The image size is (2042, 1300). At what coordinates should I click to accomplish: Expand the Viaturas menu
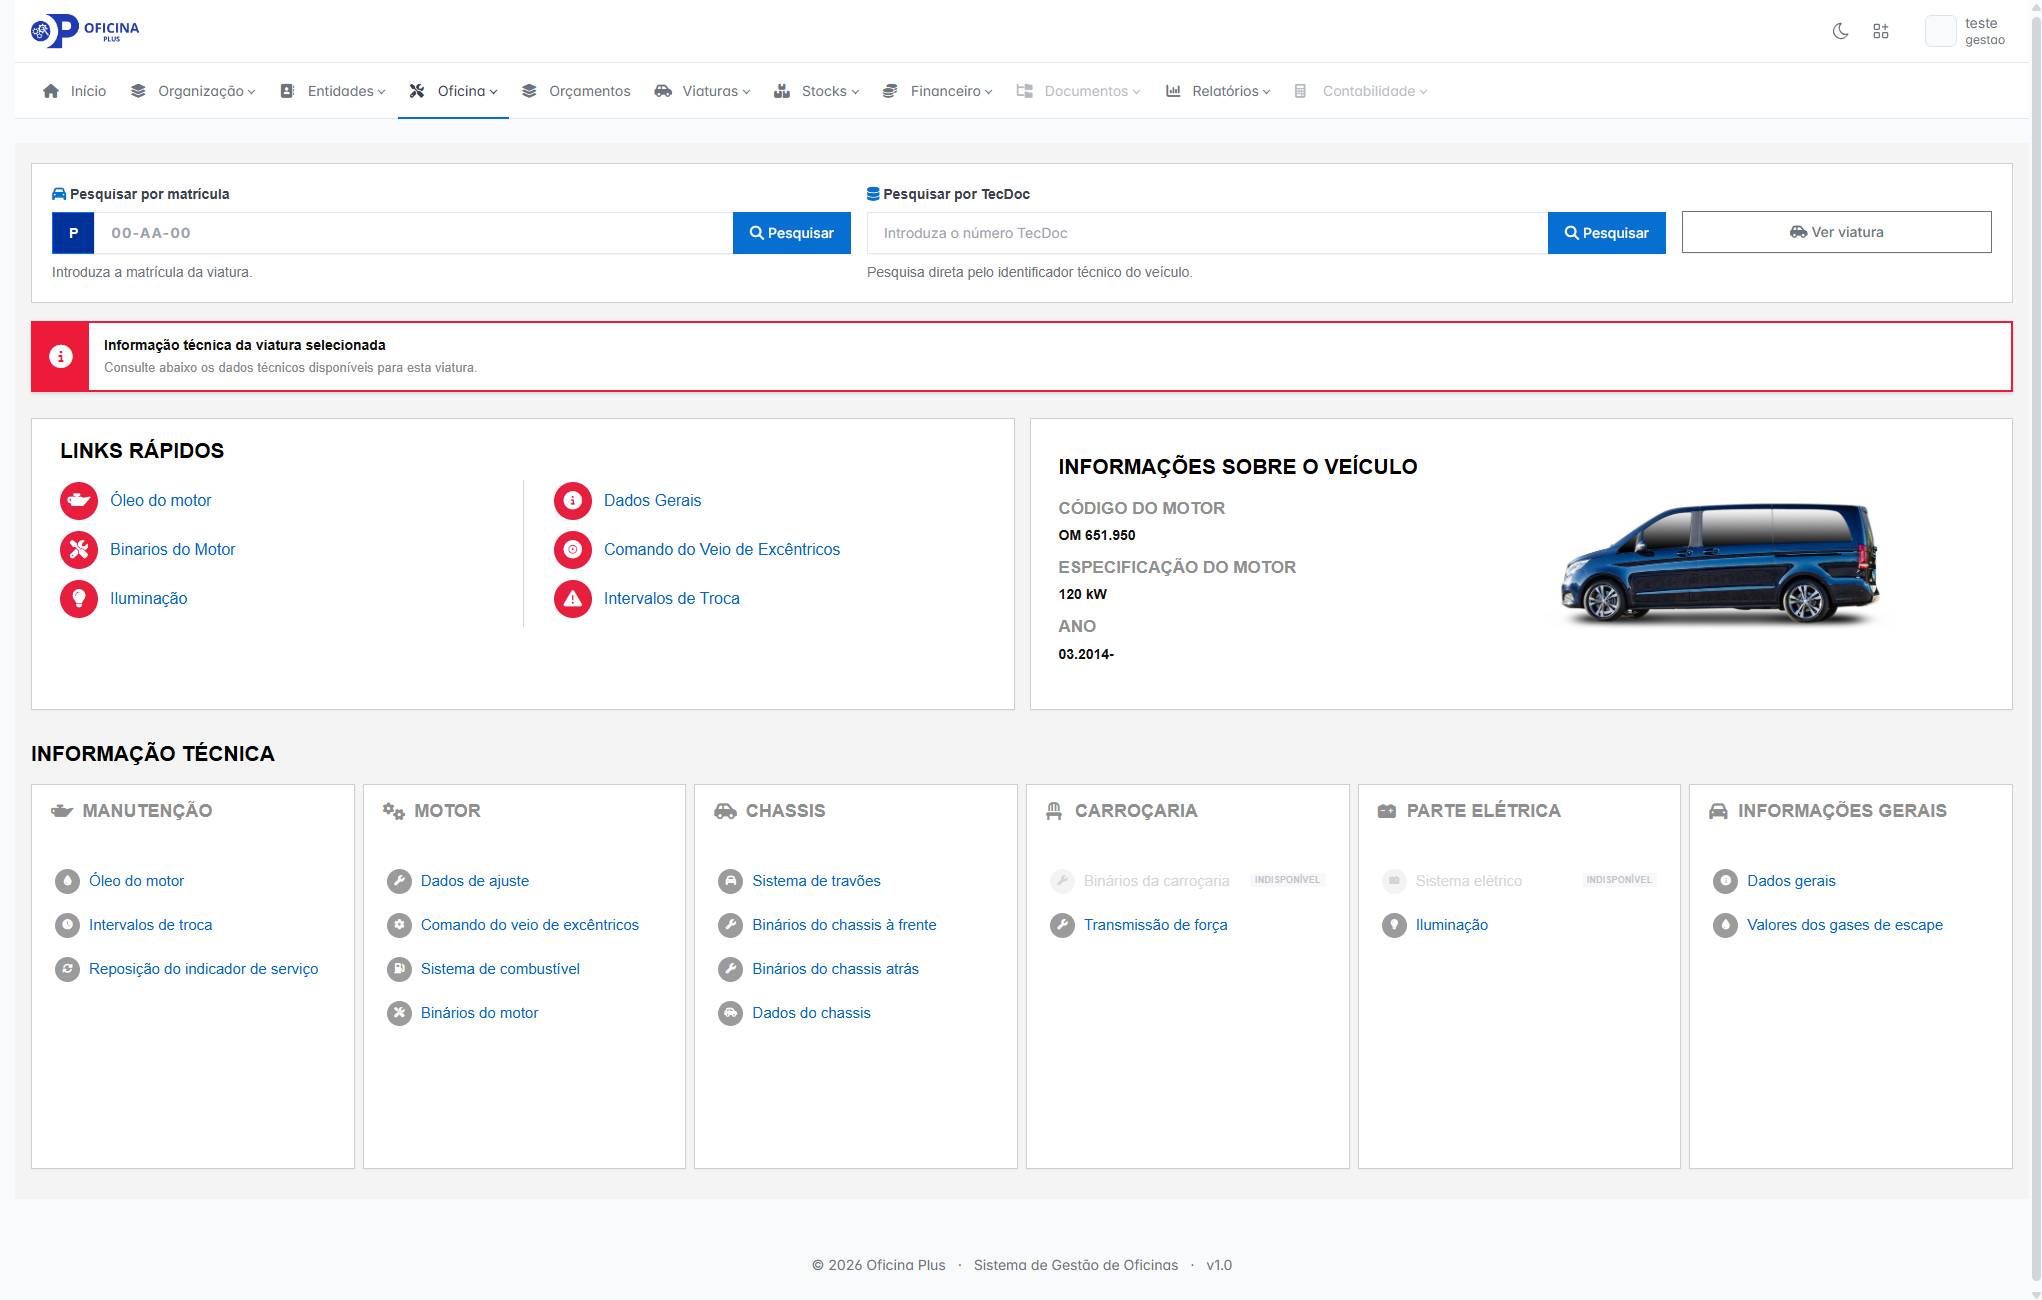click(x=702, y=91)
